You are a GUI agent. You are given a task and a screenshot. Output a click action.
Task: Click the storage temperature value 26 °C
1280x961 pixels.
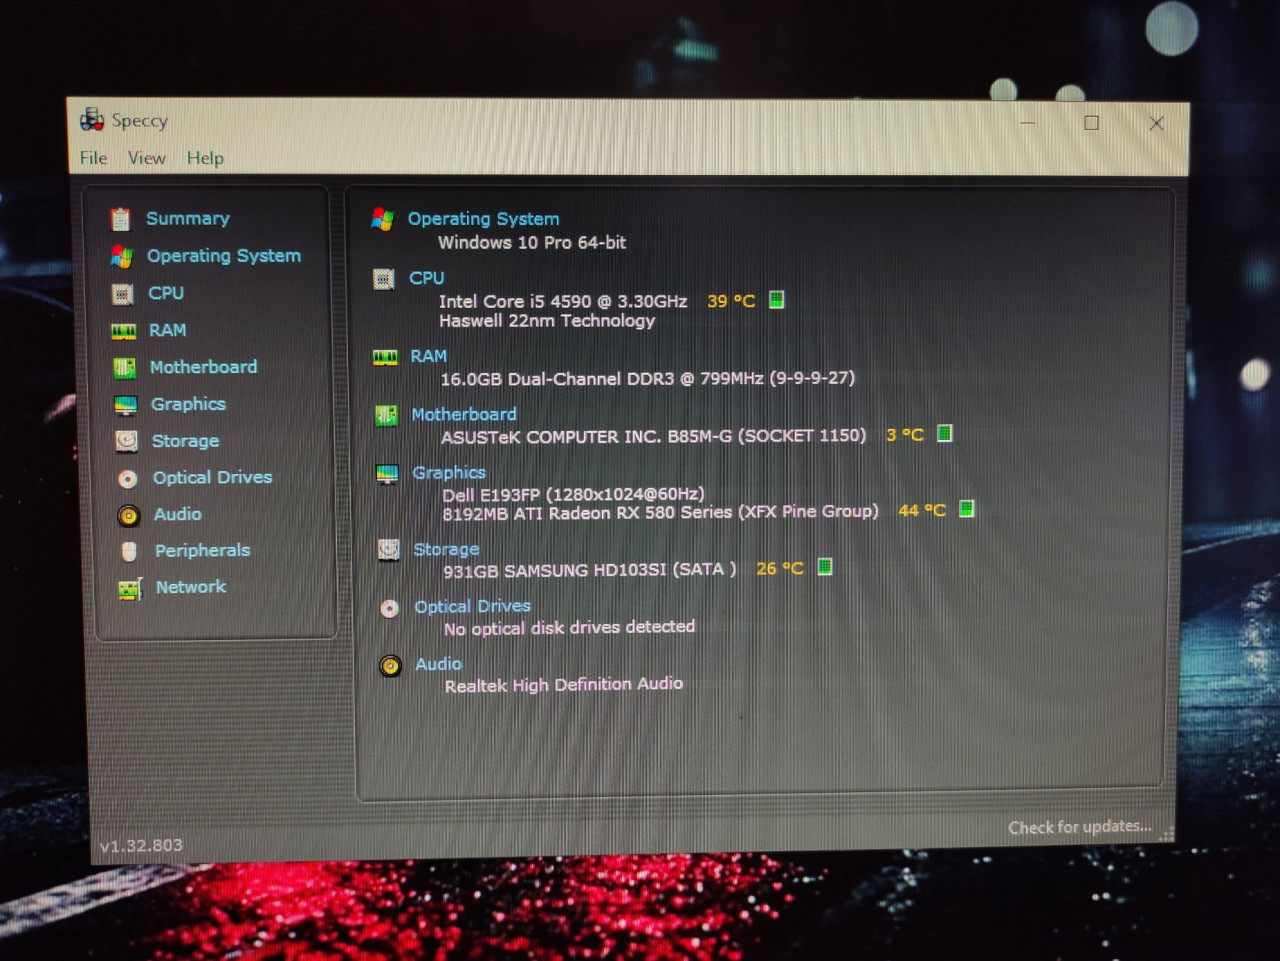click(780, 568)
